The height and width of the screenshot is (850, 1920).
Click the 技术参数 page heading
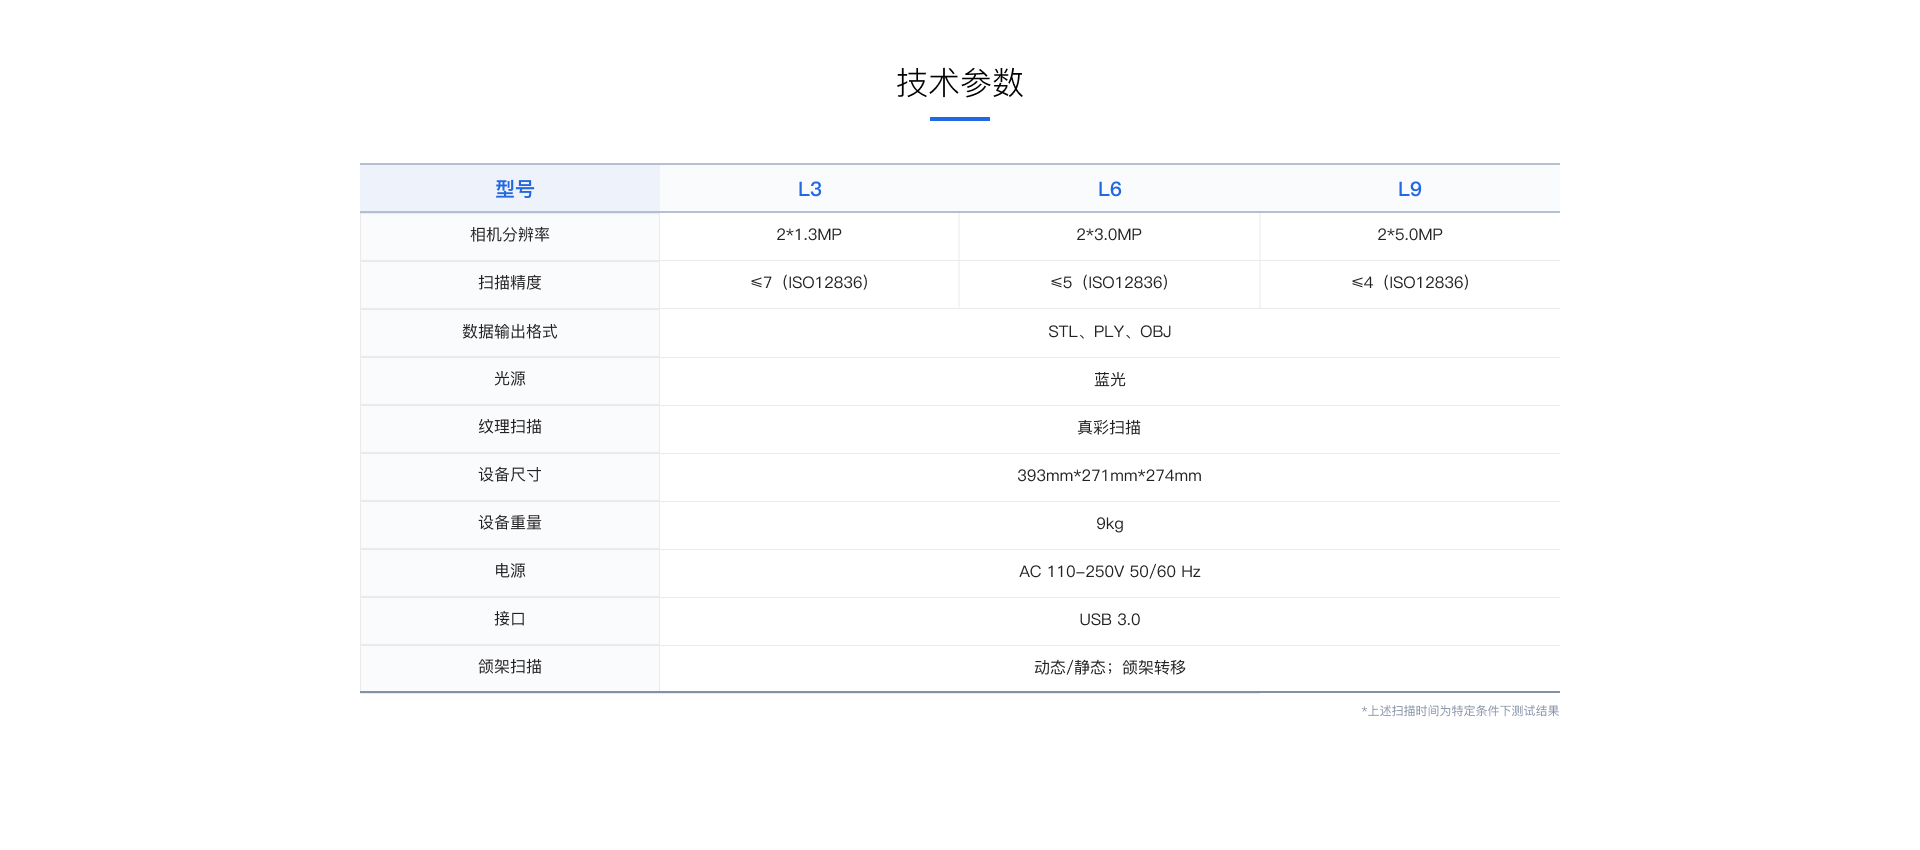tap(959, 83)
